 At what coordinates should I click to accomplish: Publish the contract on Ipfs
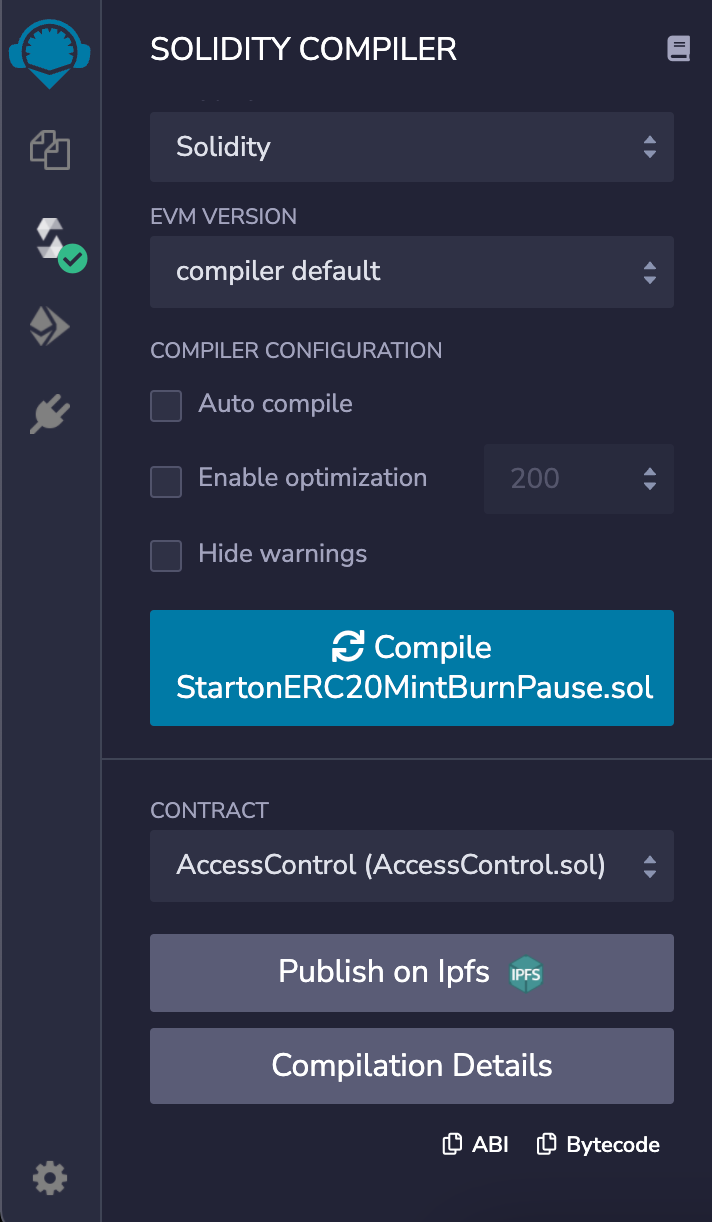[x=411, y=972]
